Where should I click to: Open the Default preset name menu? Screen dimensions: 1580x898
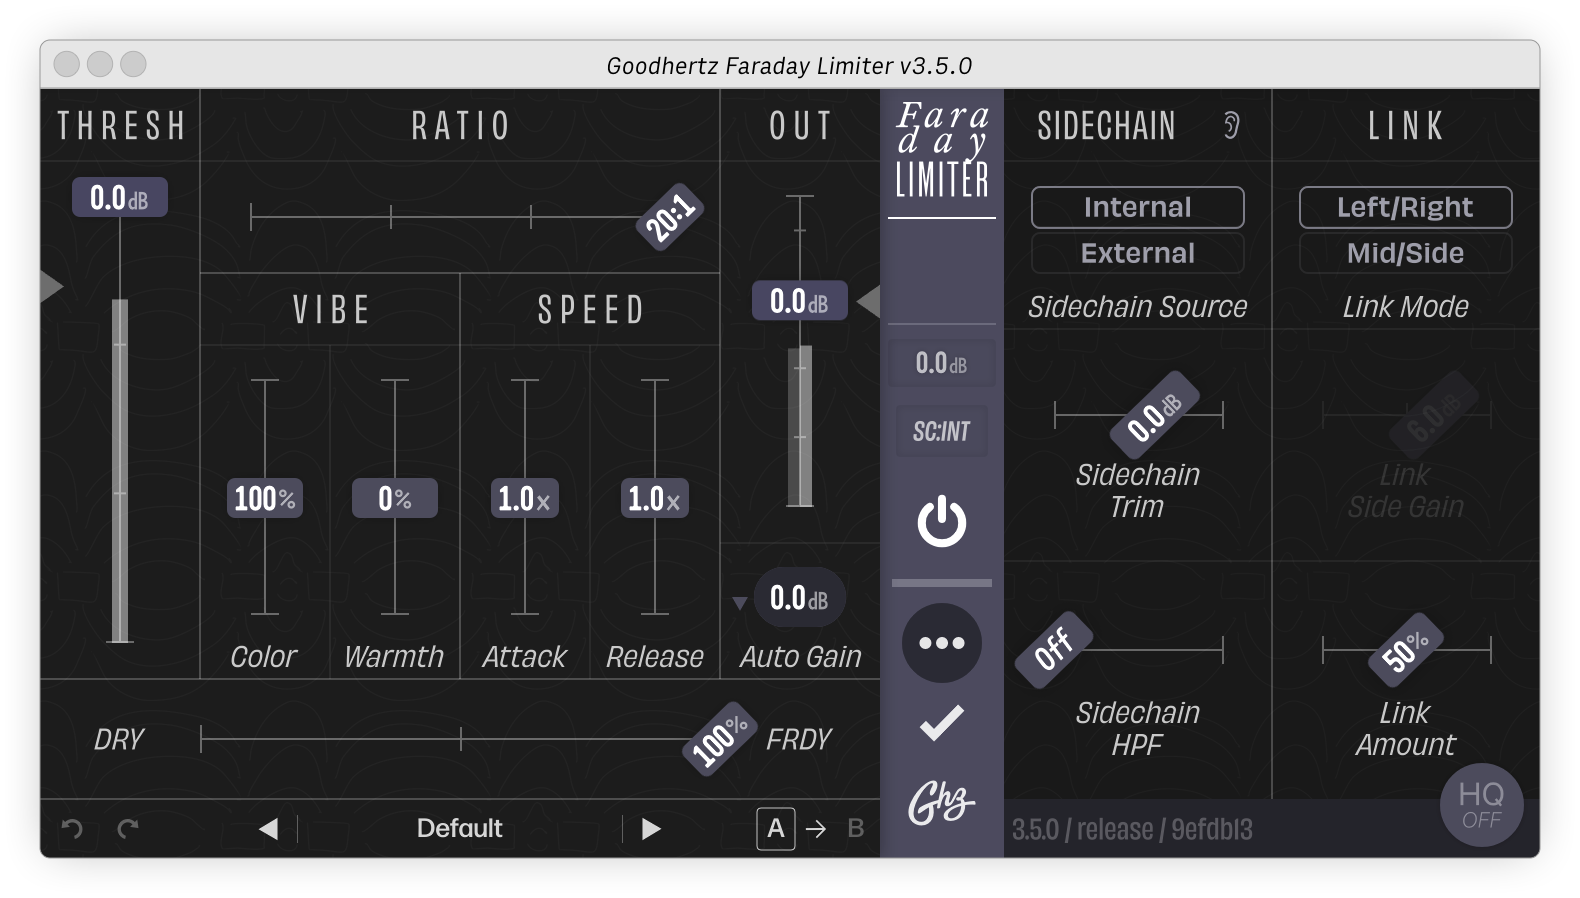(x=459, y=829)
